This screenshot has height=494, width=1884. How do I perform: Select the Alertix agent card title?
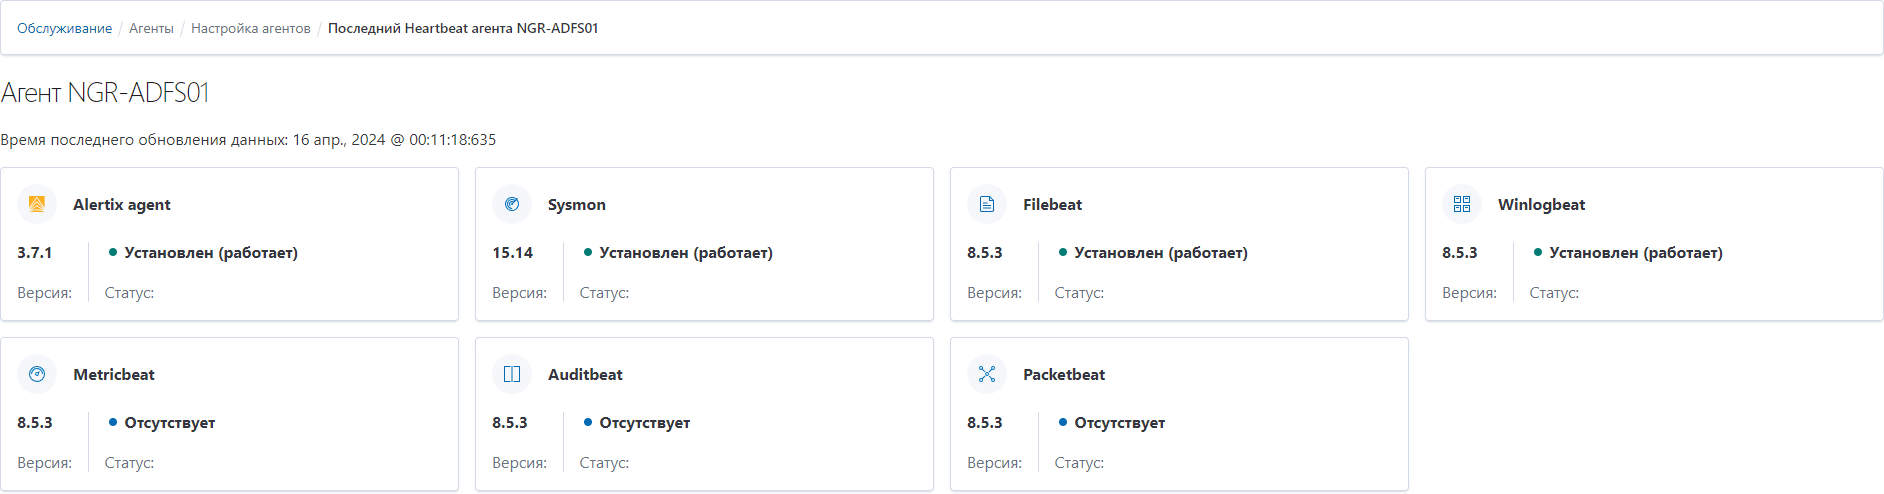pos(122,204)
